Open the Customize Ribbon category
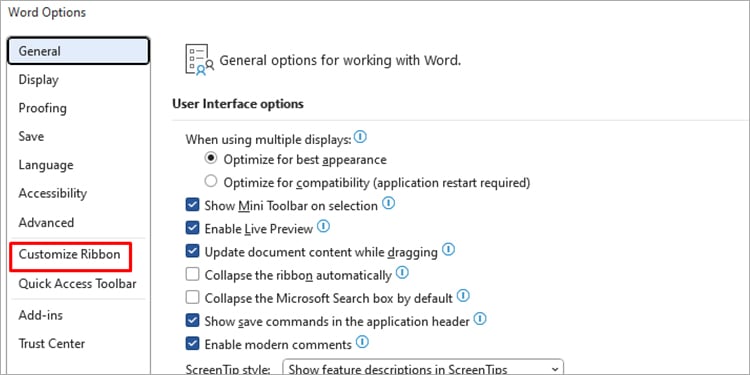Image resolution: width=750 pixels, height=375 pixels. coord(70,254)
